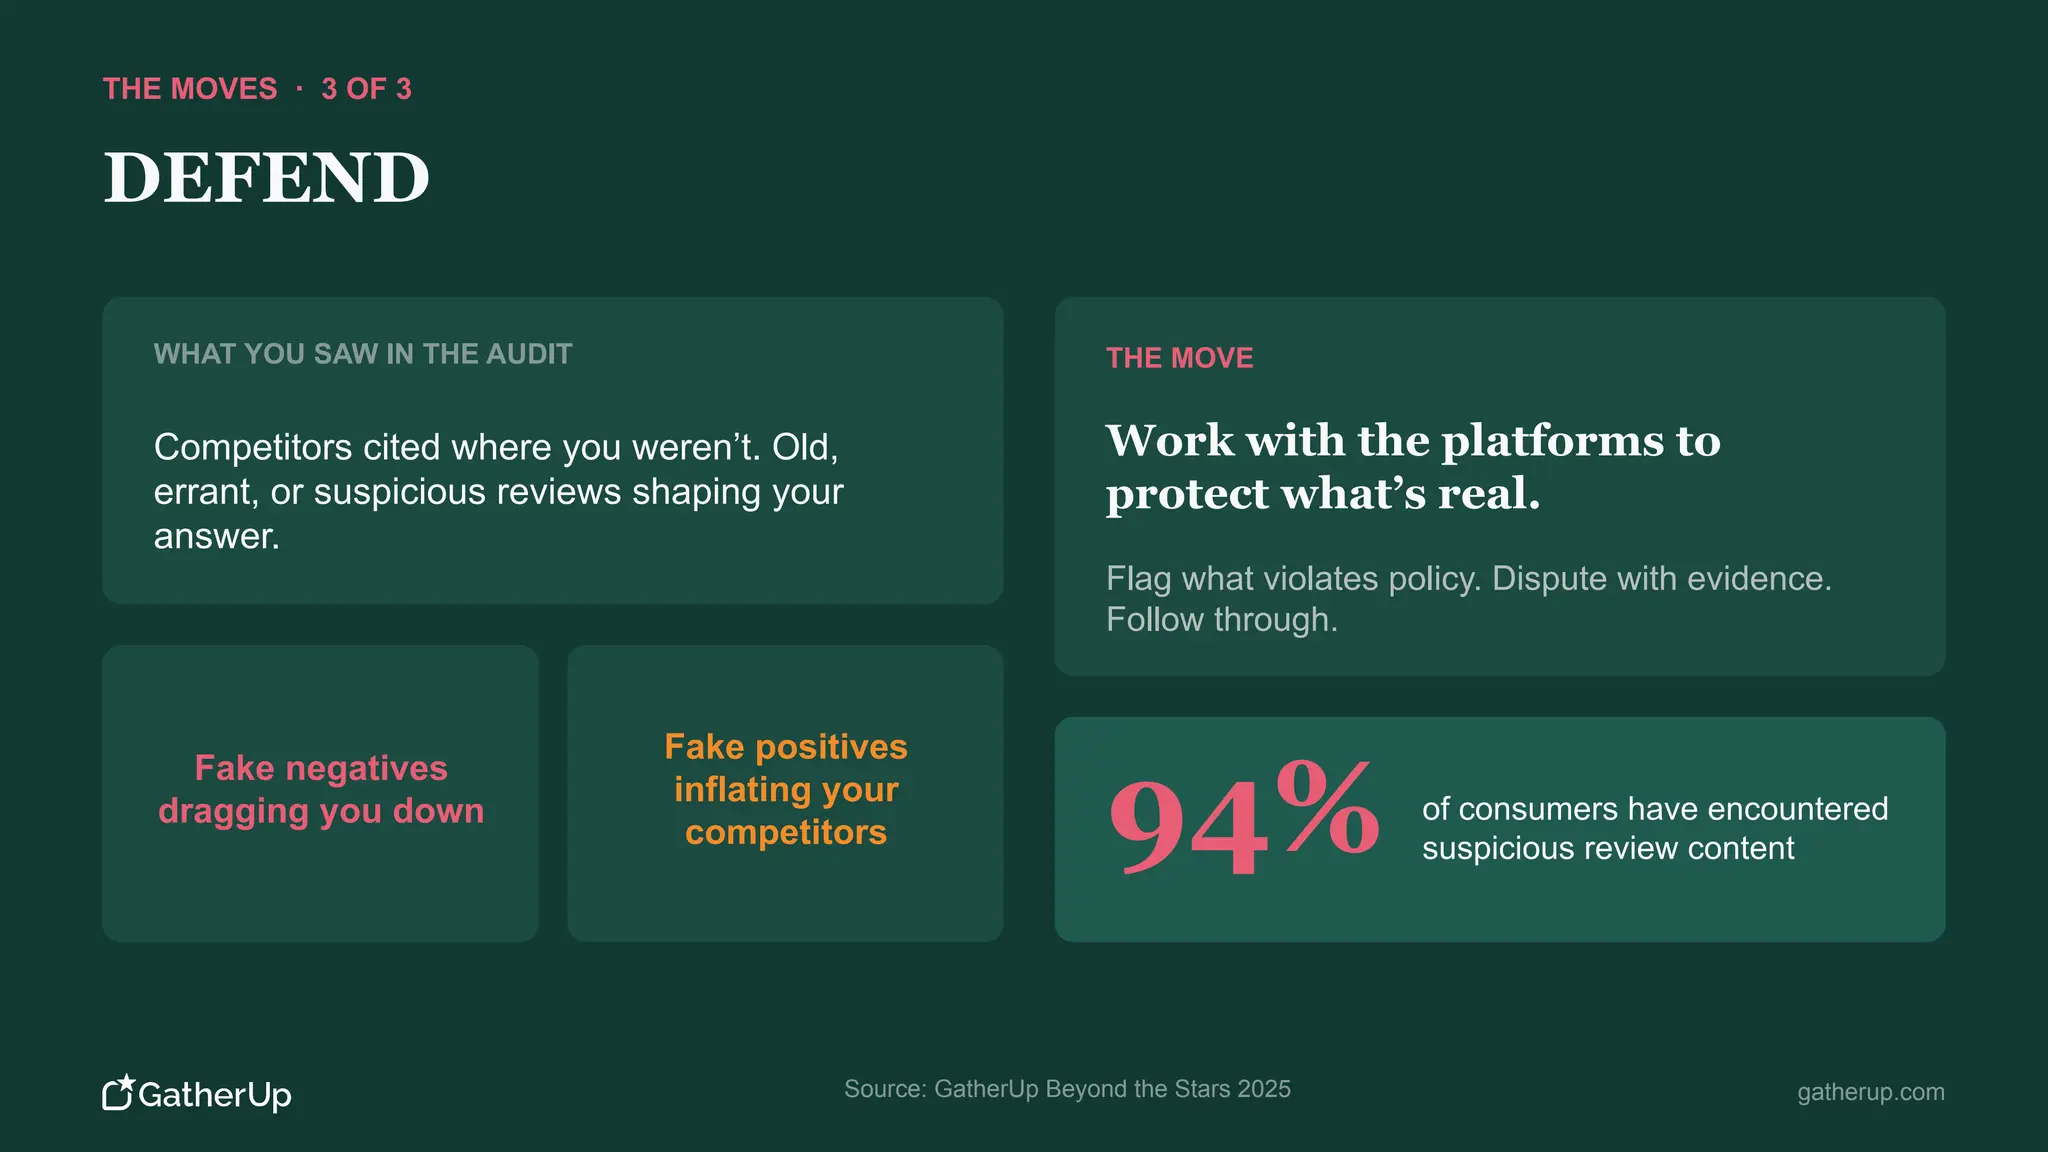The image size is (2048, 1152).
Task: Click the Fake negatives dragging you down card
Action: click(x=320, y=793)
